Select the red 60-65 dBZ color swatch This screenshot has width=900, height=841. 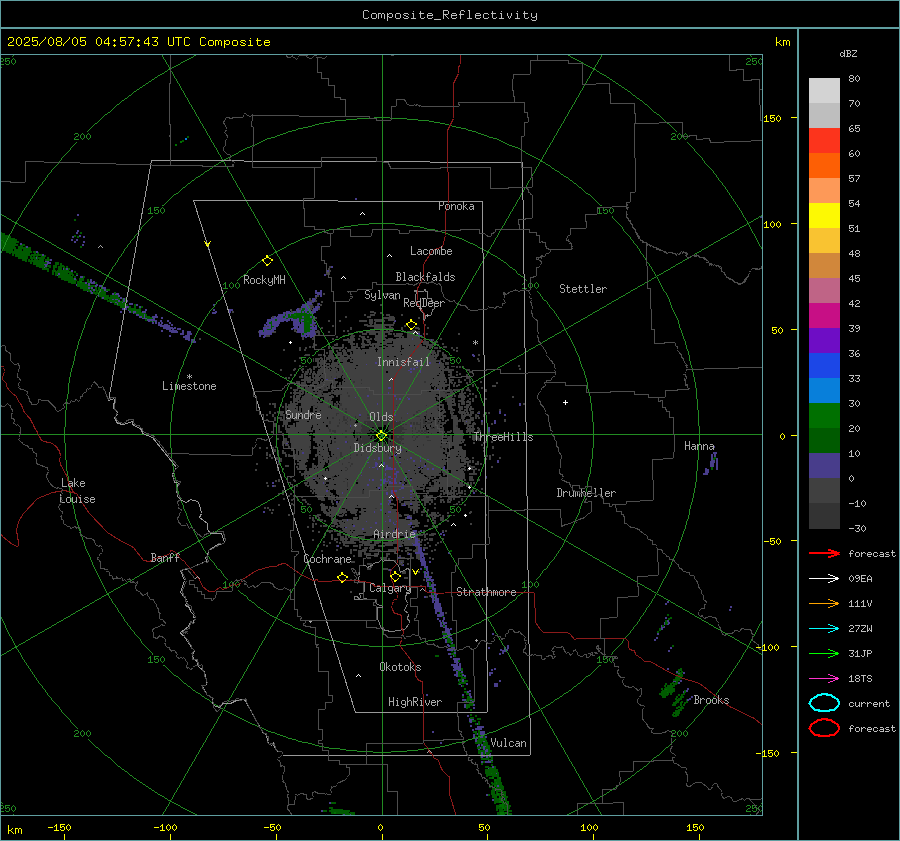[824, 141]
